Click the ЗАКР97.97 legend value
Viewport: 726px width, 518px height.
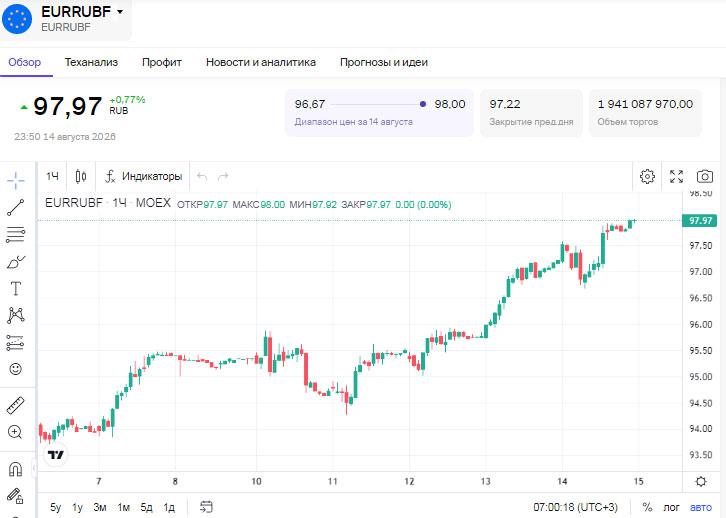point(366,205)
